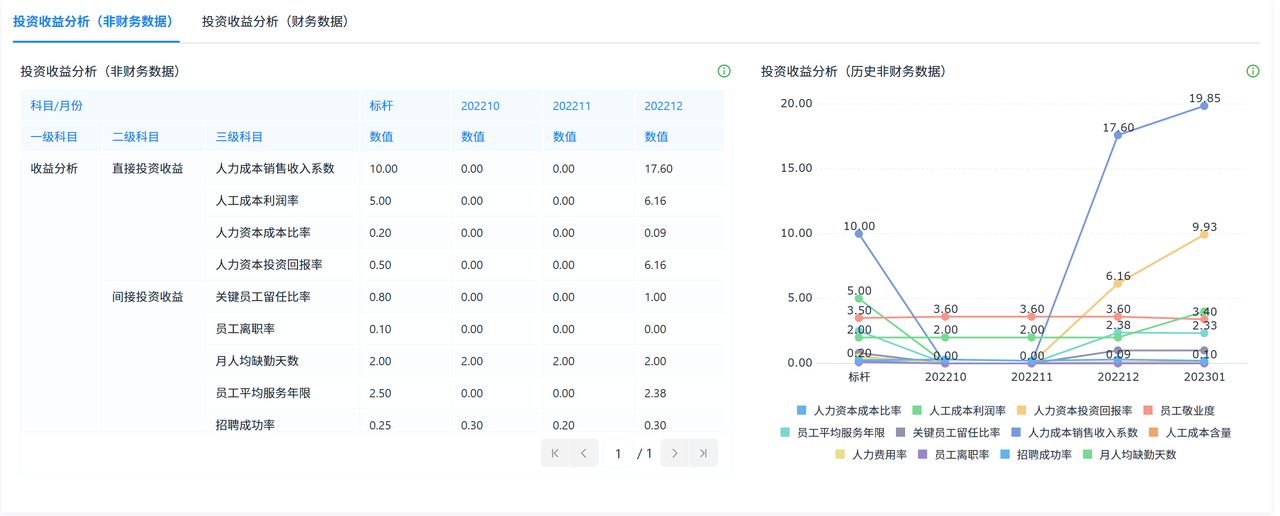Click the 19.85 data point on chart
The width and height of the screenshot is (1280, 516).
1204,105
